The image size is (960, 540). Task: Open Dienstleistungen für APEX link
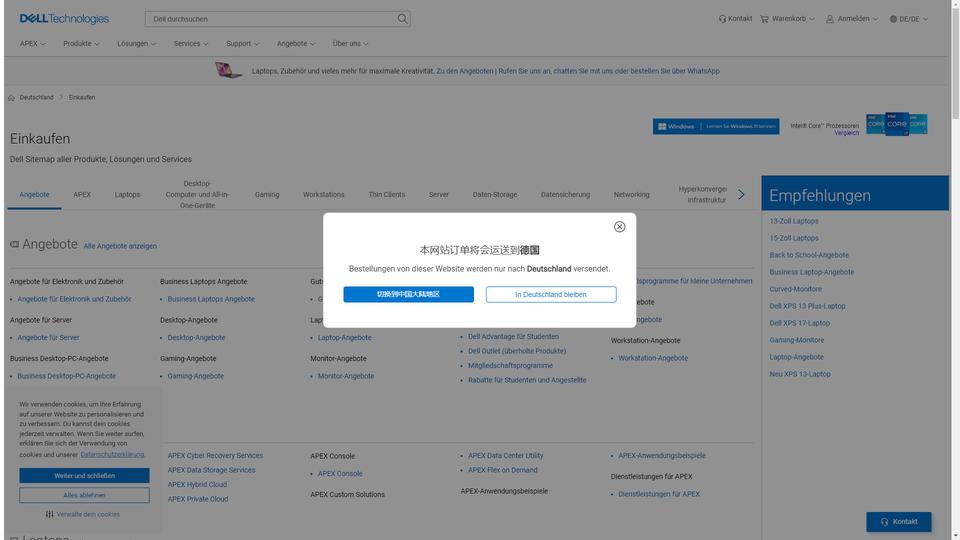(659, 495)
